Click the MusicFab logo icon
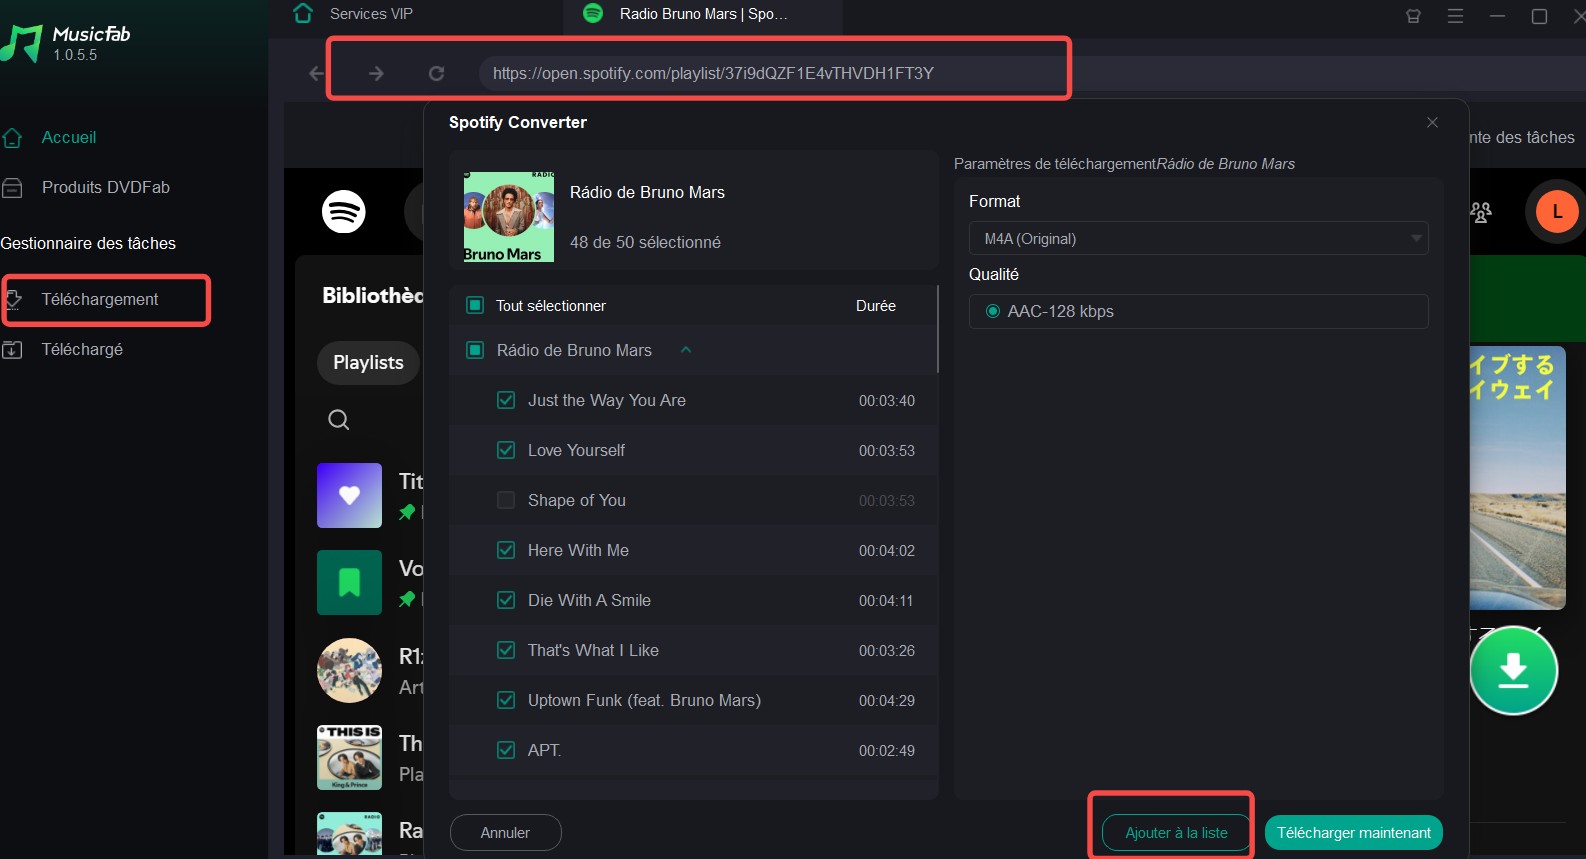1586x859 pixels. tap(21, 43)
